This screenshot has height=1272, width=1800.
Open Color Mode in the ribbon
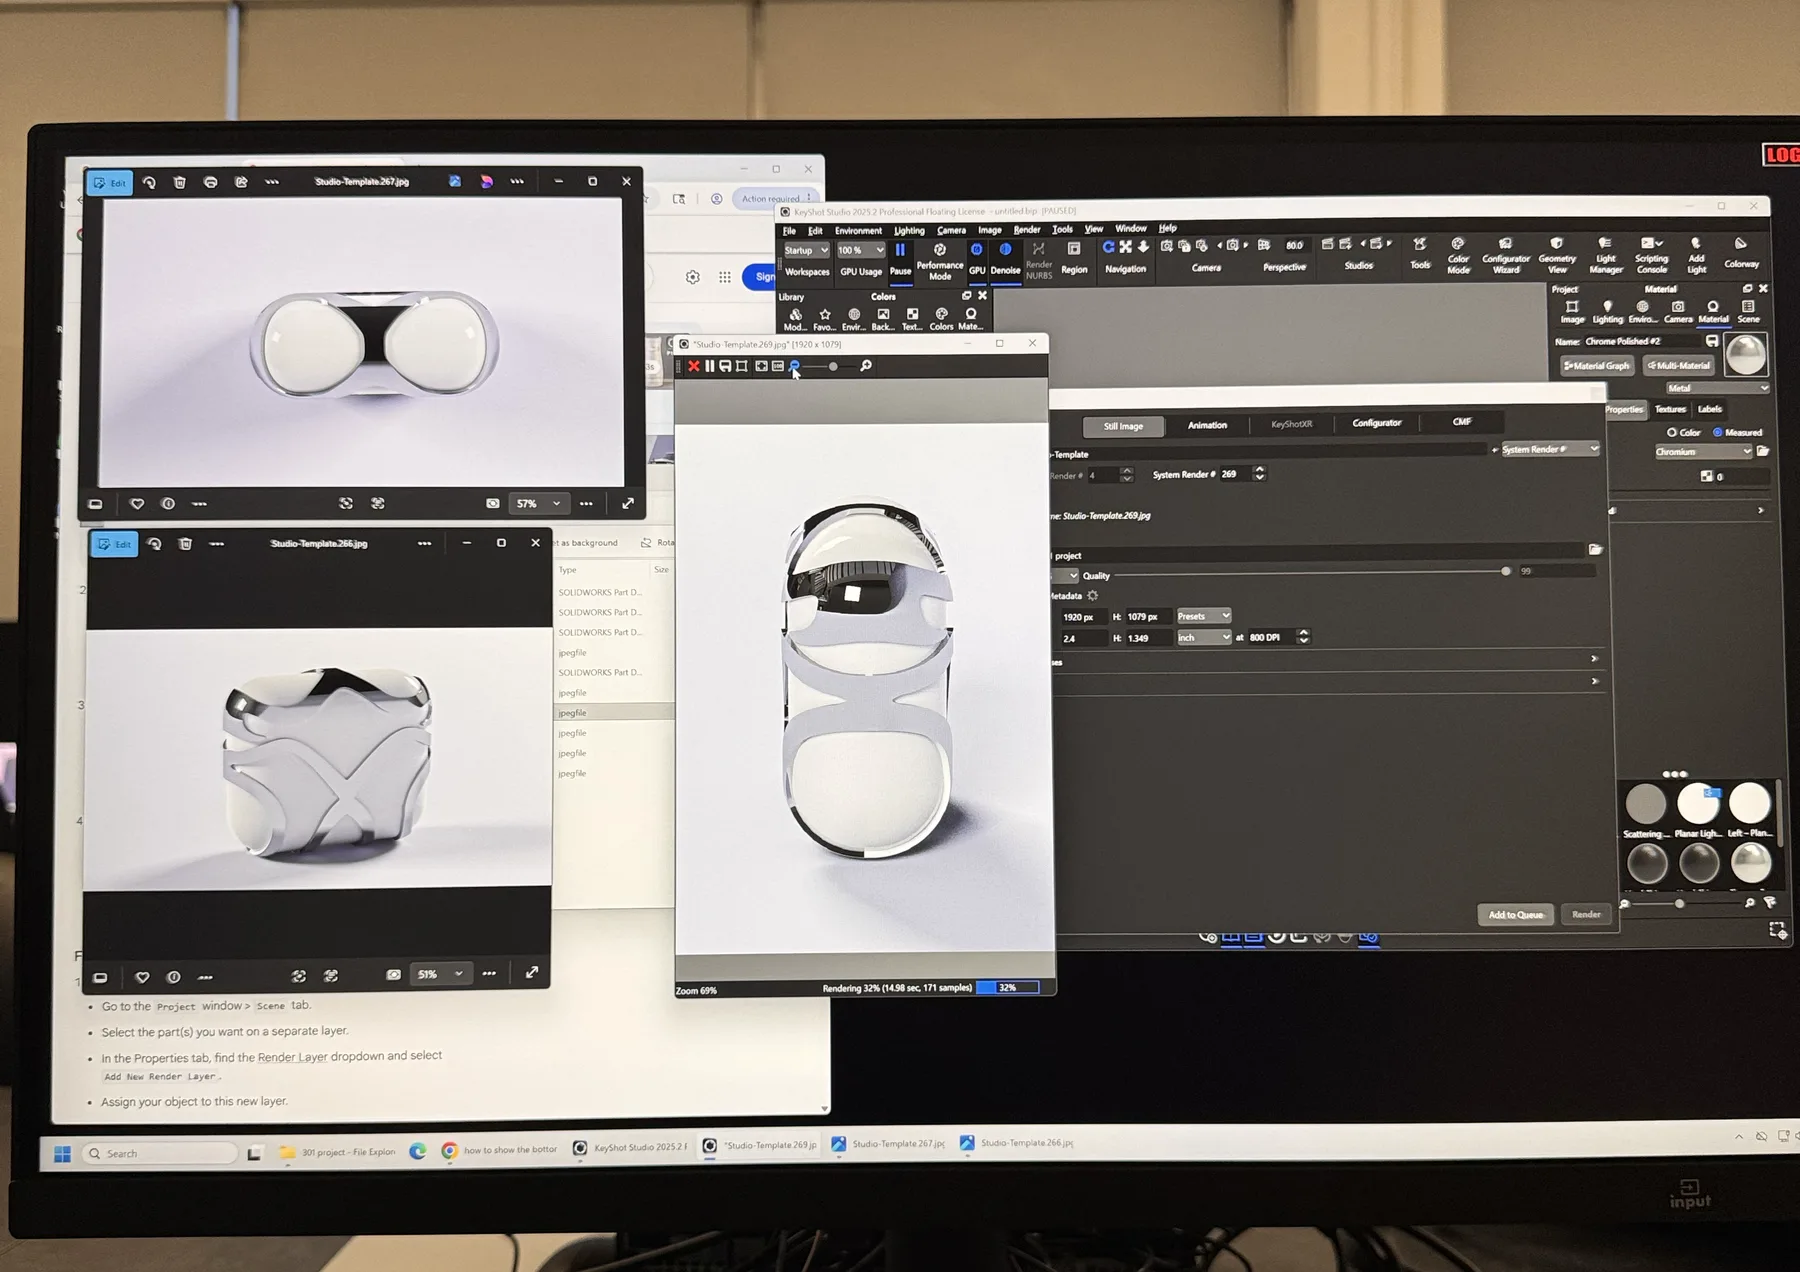coord(1458,256)
